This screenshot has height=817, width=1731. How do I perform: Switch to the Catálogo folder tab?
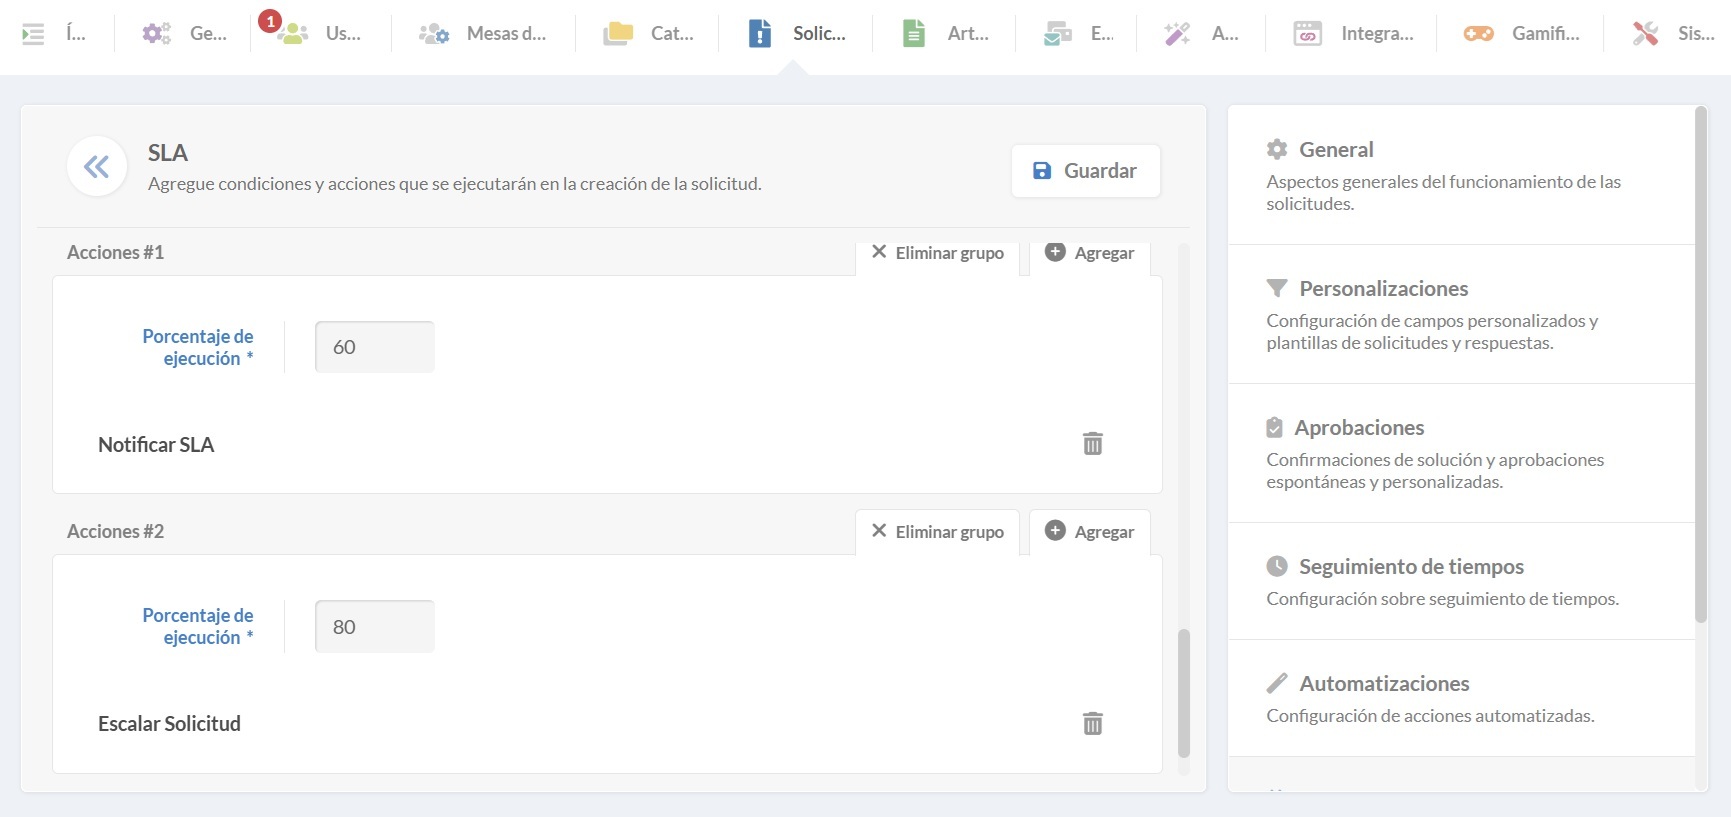click(x=648, y=34)
